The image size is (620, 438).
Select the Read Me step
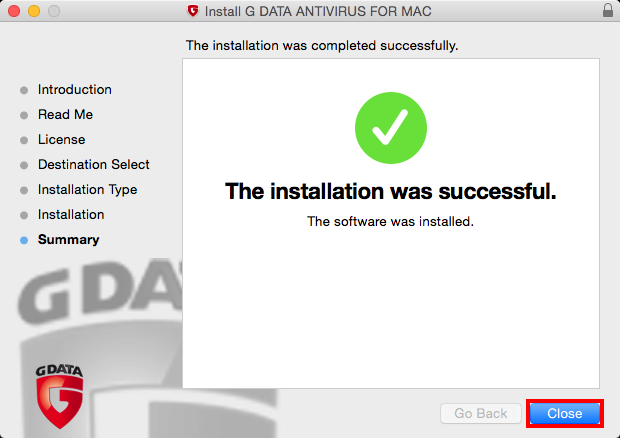point(65,114)
